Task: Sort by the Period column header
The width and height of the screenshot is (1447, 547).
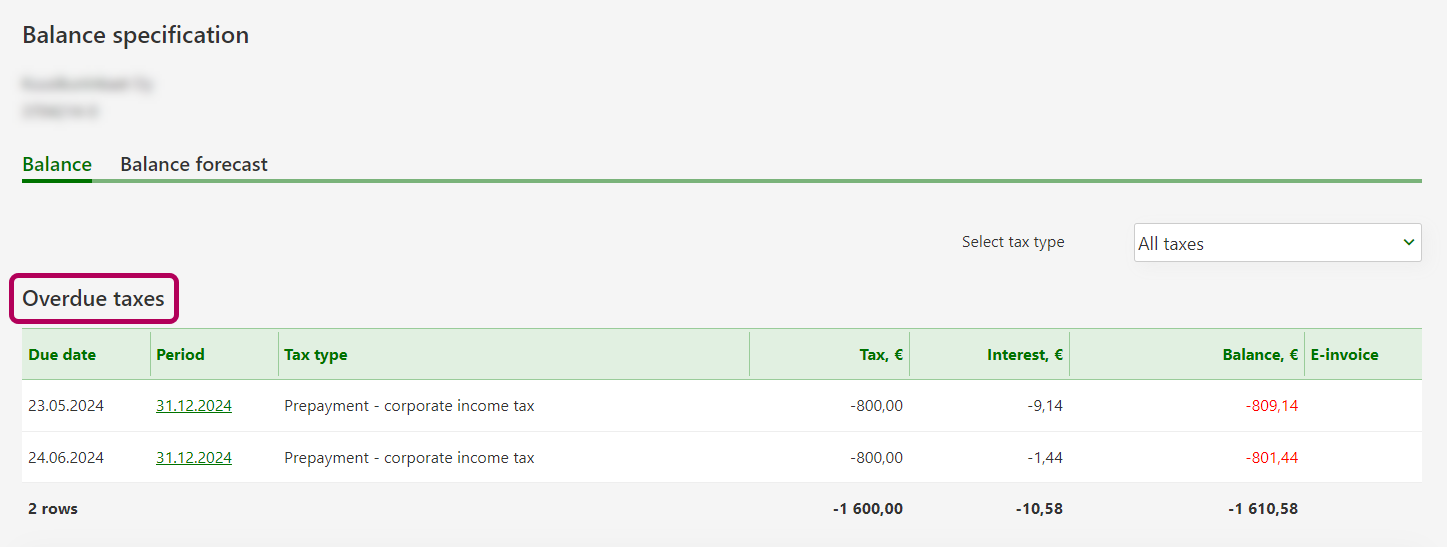Action: (x=180, y=354)
